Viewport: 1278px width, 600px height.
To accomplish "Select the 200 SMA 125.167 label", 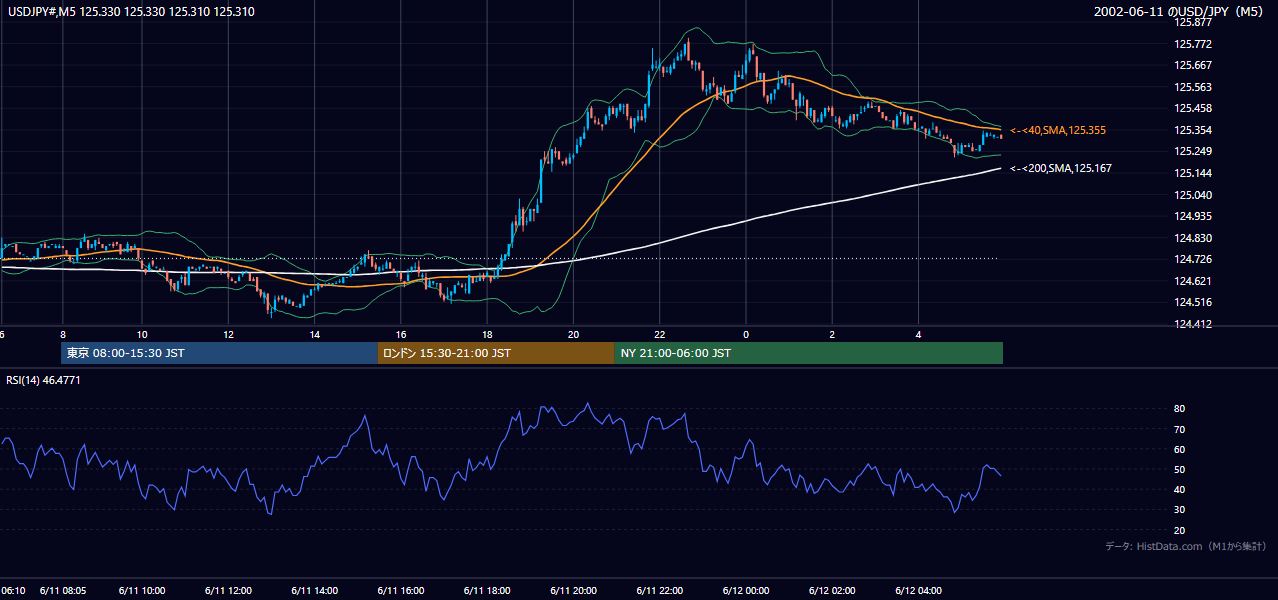I will [x=1061, y=168].
